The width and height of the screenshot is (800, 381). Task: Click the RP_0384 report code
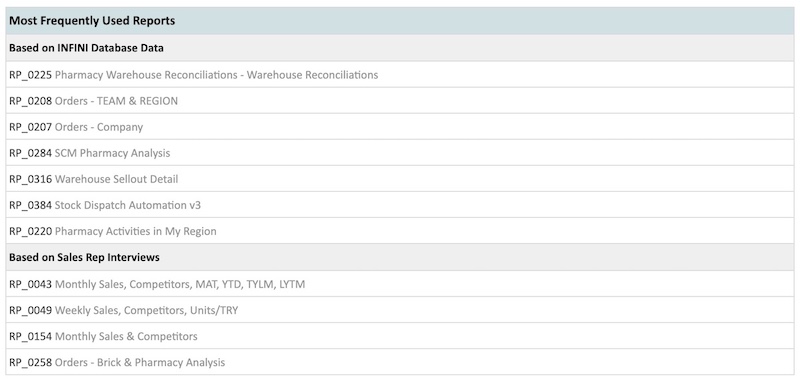31,205
